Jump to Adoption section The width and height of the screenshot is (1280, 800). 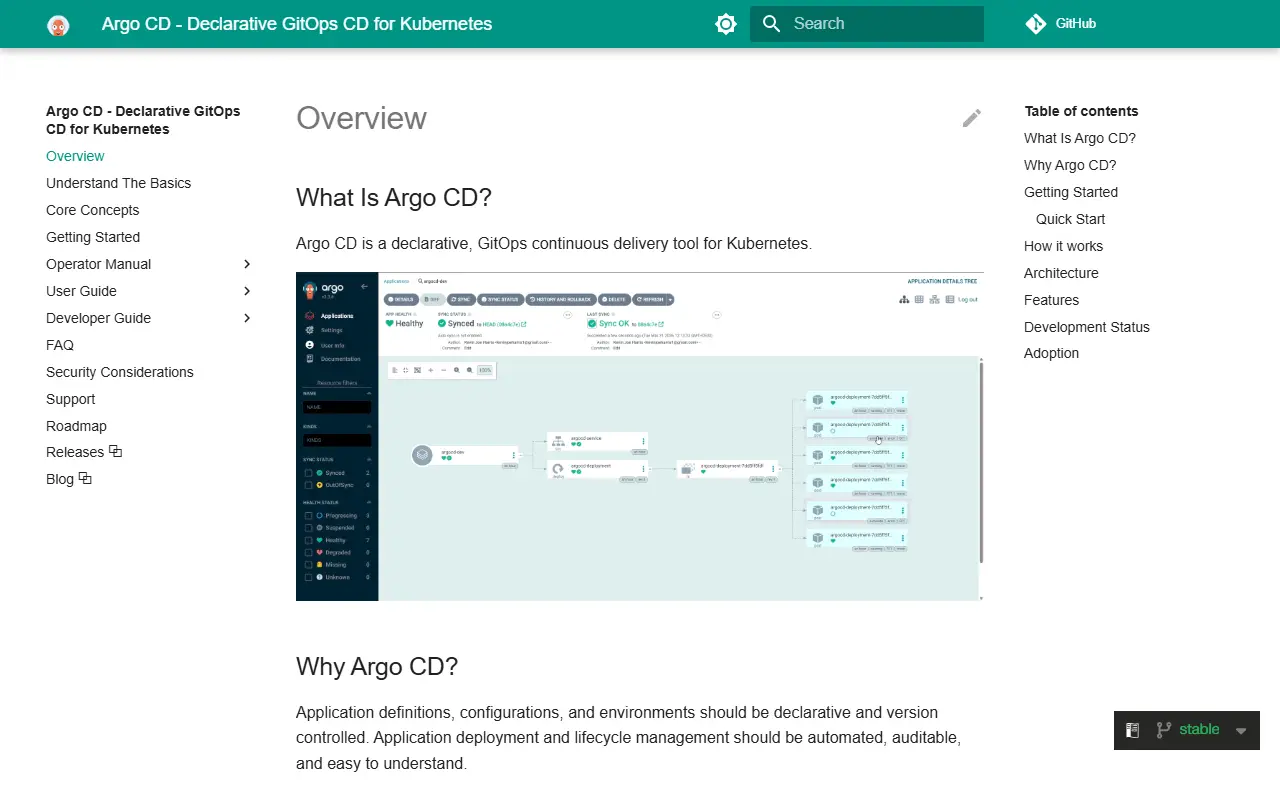1051,353
